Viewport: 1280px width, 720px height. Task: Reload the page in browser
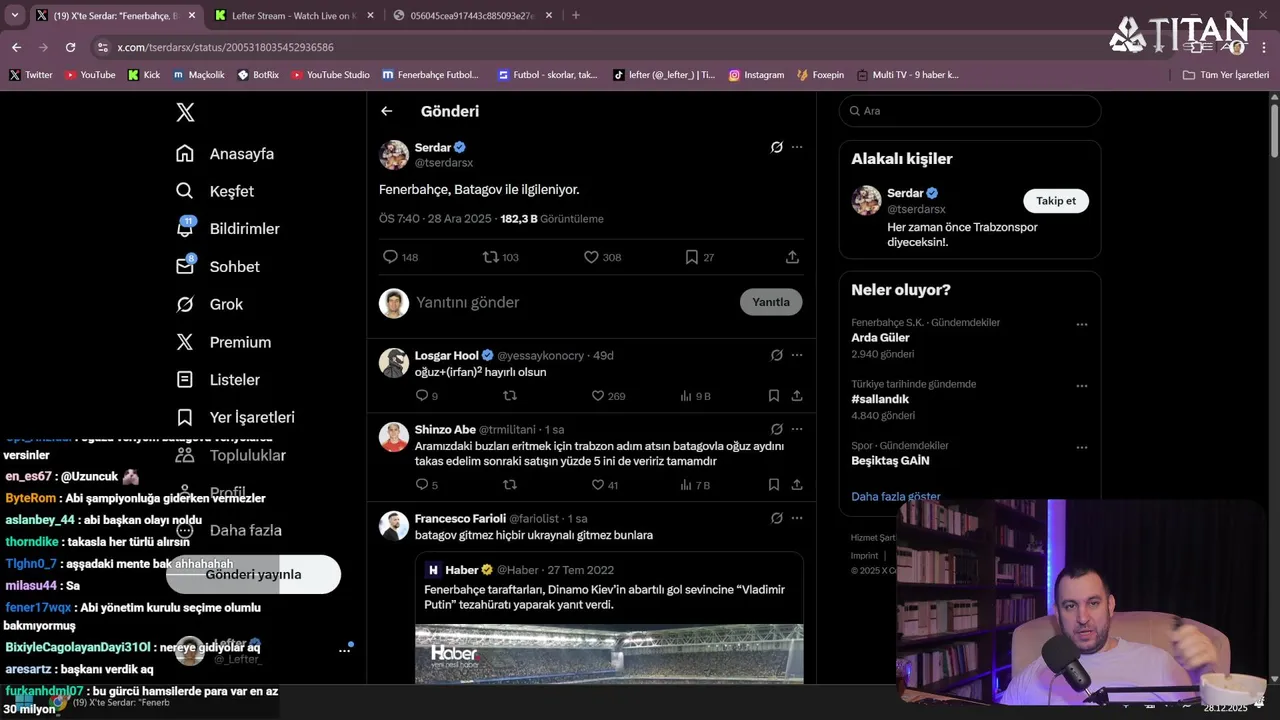70,47
